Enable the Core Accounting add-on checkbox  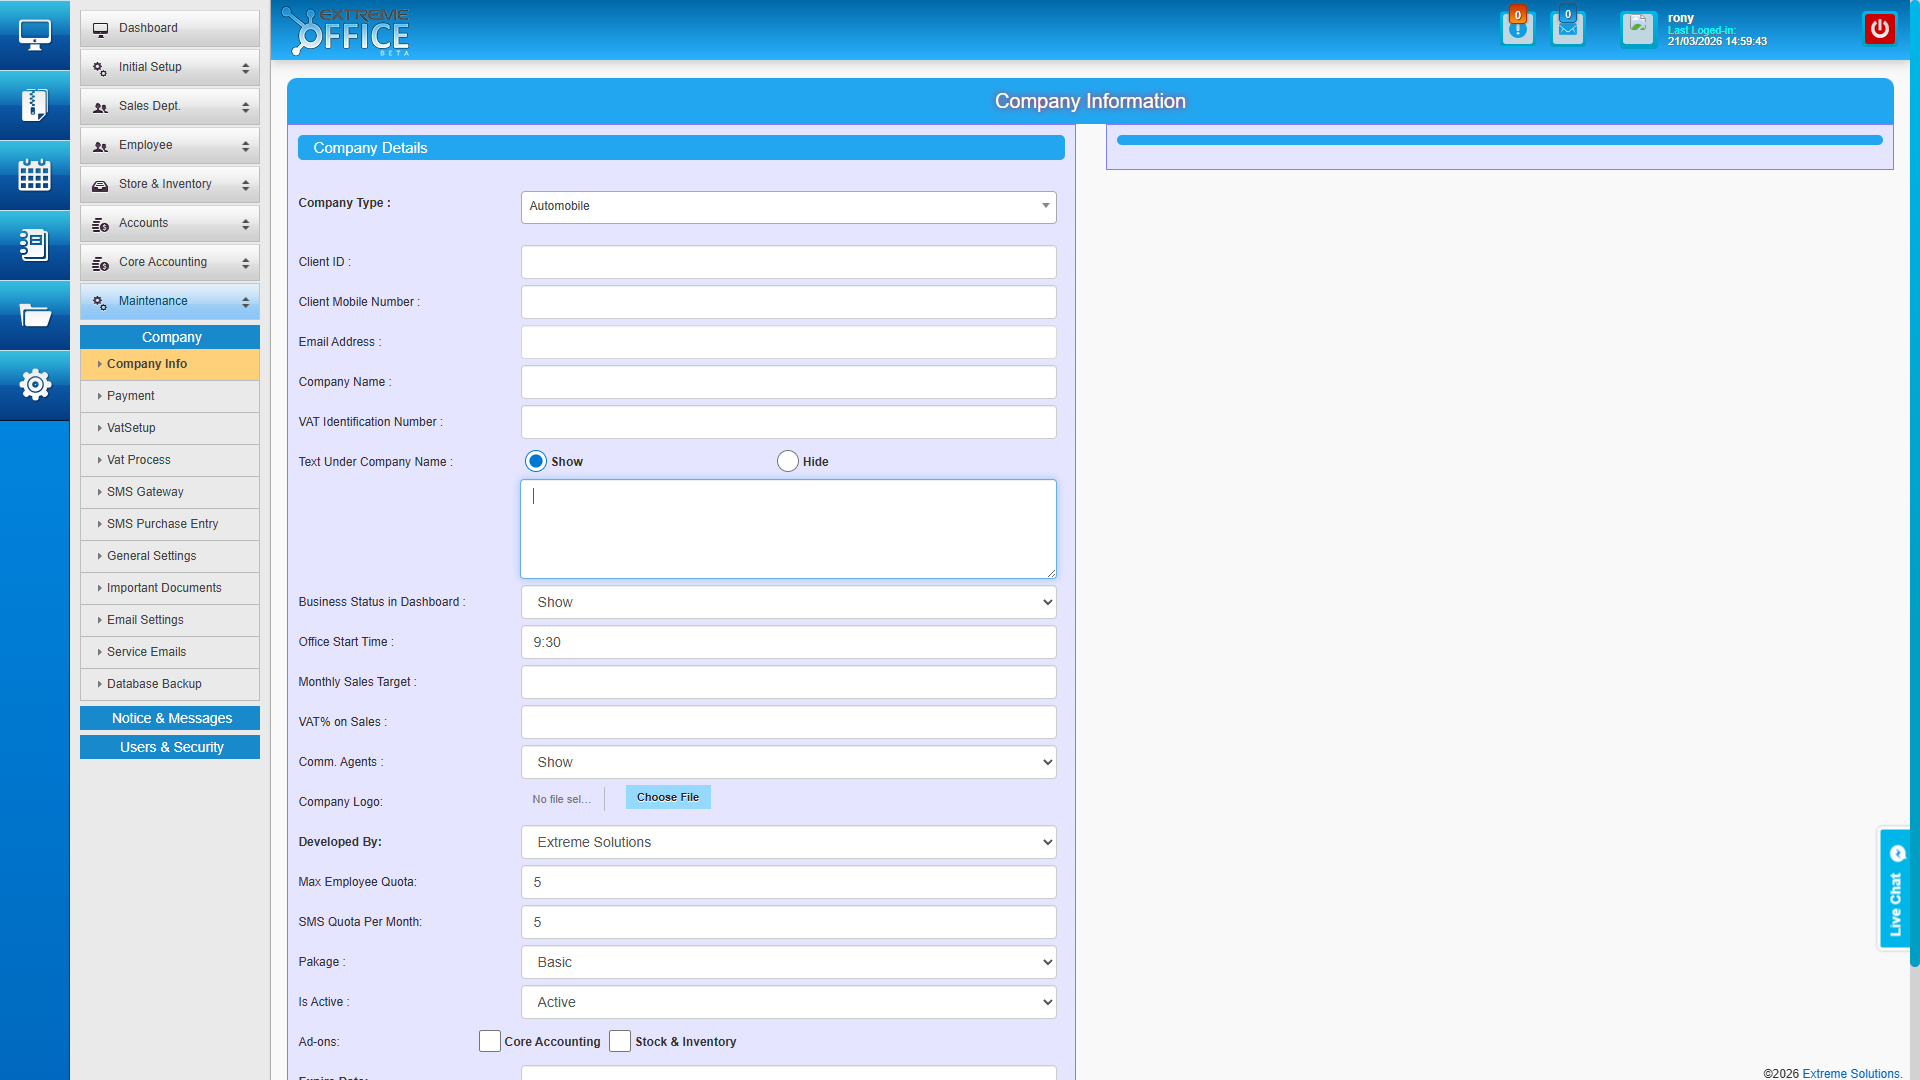(x=490, y=1041)
